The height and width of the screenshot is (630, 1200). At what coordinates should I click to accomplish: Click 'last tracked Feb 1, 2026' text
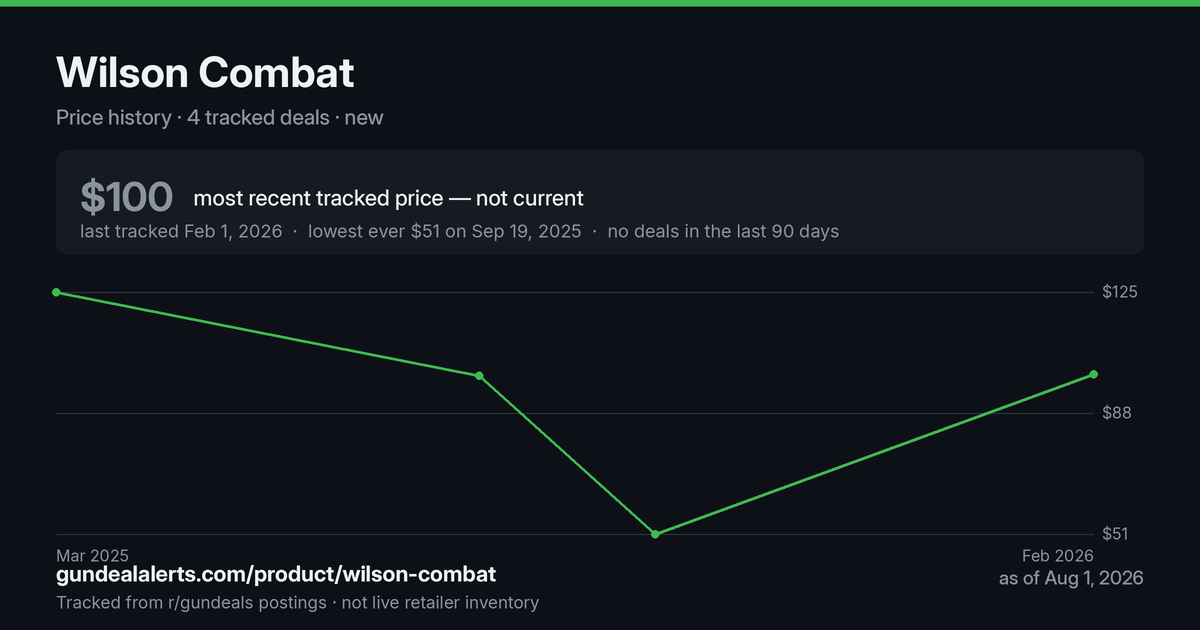pos(181,231)
